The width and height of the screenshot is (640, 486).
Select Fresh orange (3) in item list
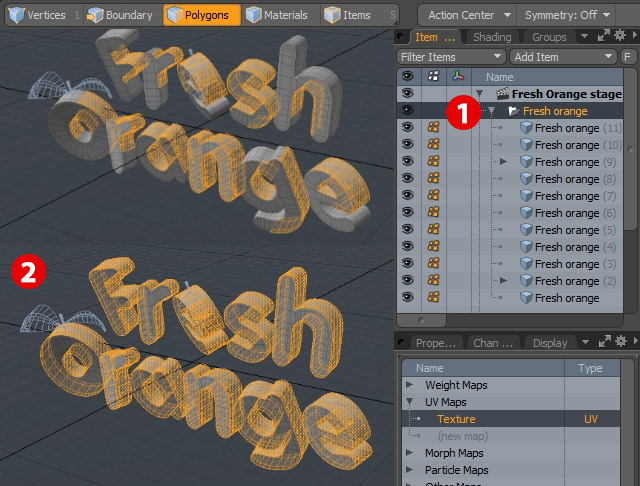coord(576,264)
